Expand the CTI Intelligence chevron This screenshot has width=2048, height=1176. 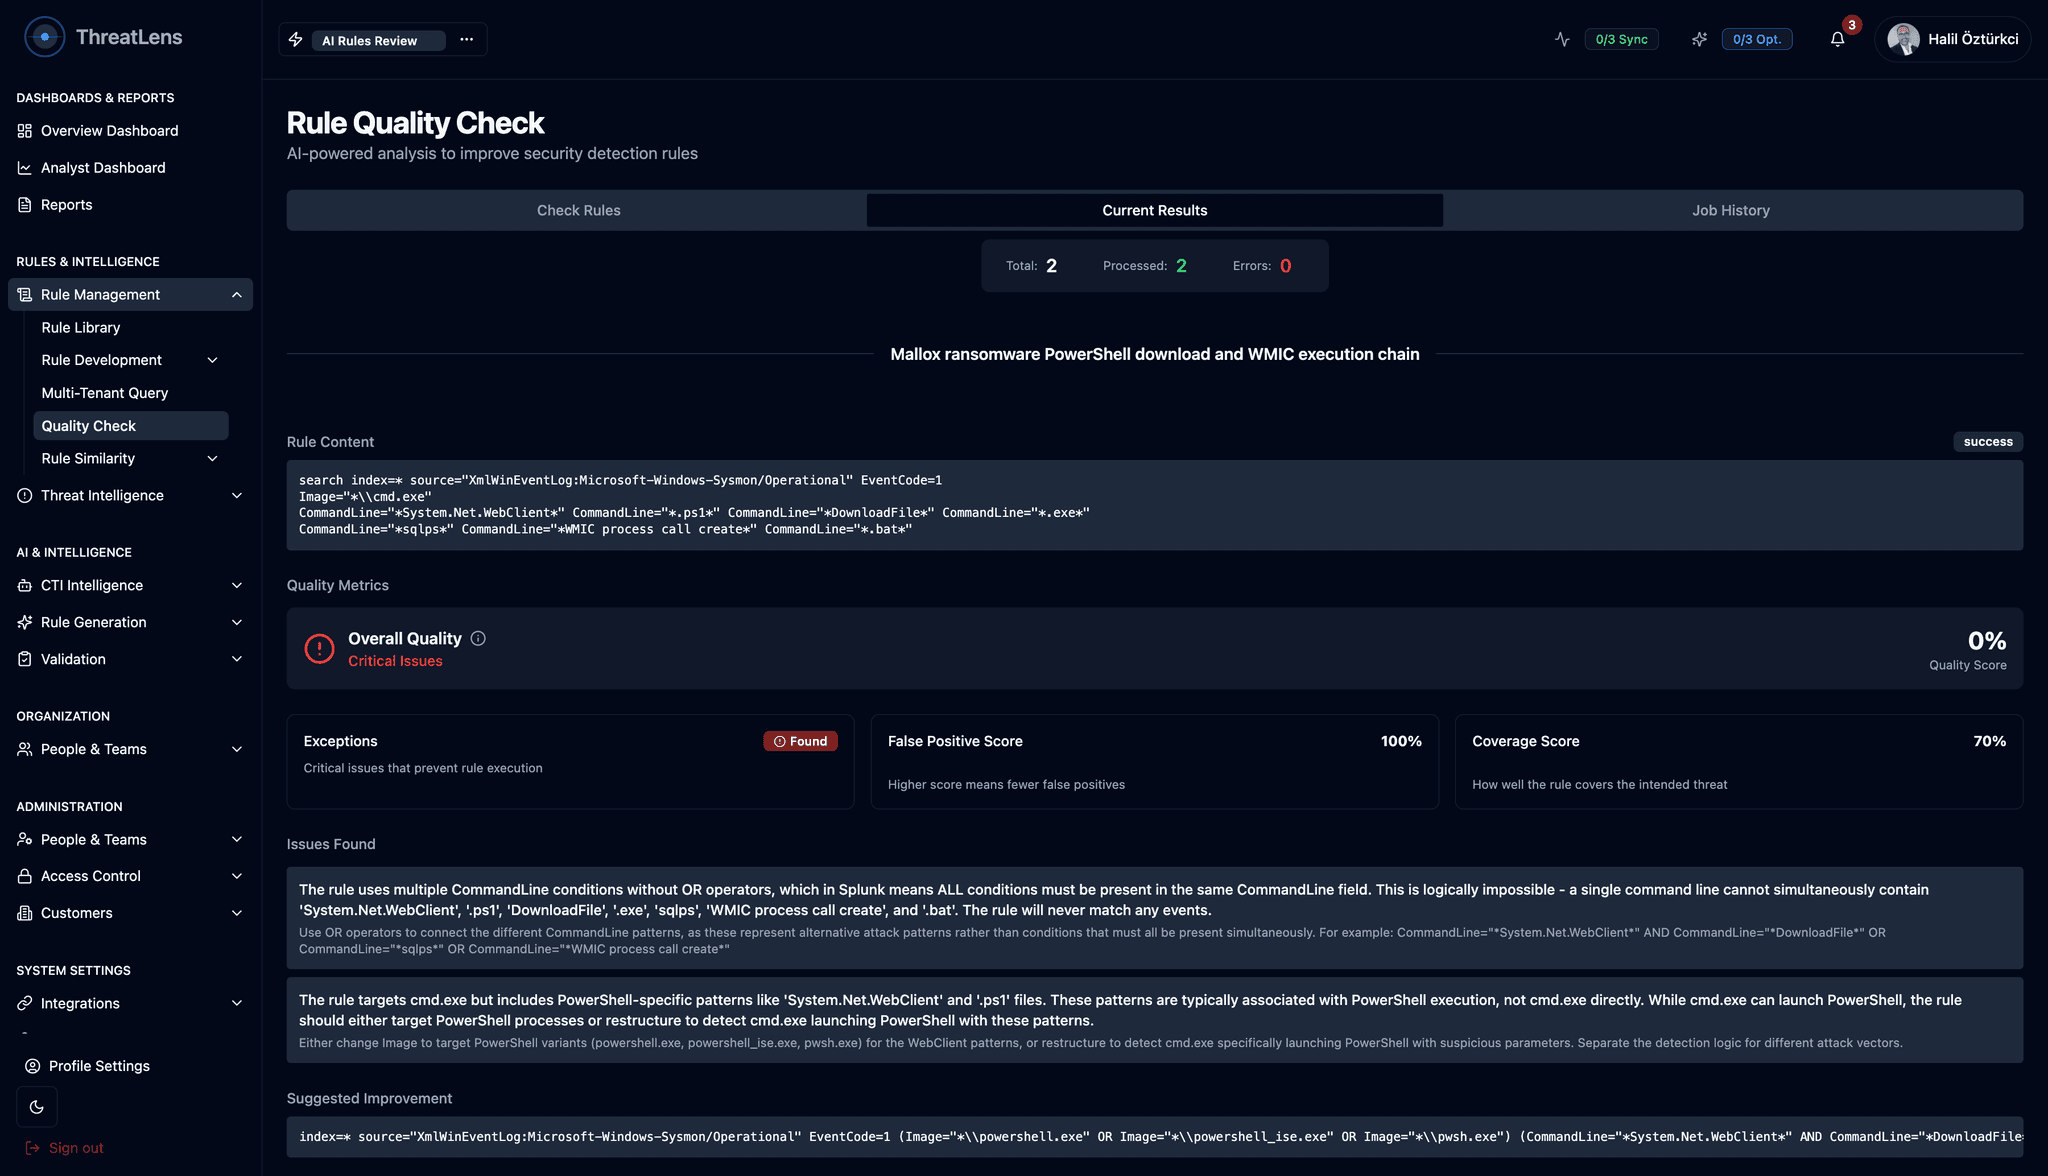click(x=237, y=586)
